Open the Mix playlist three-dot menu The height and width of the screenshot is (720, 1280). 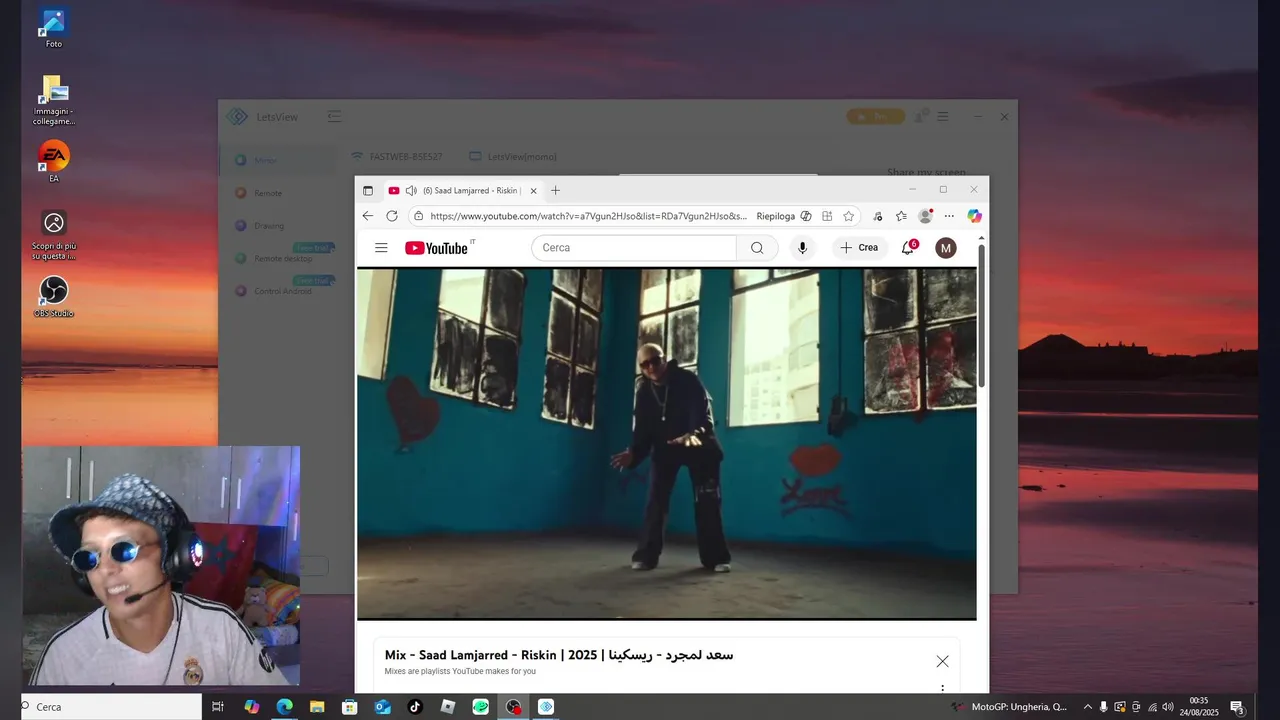tap(942, 688)
